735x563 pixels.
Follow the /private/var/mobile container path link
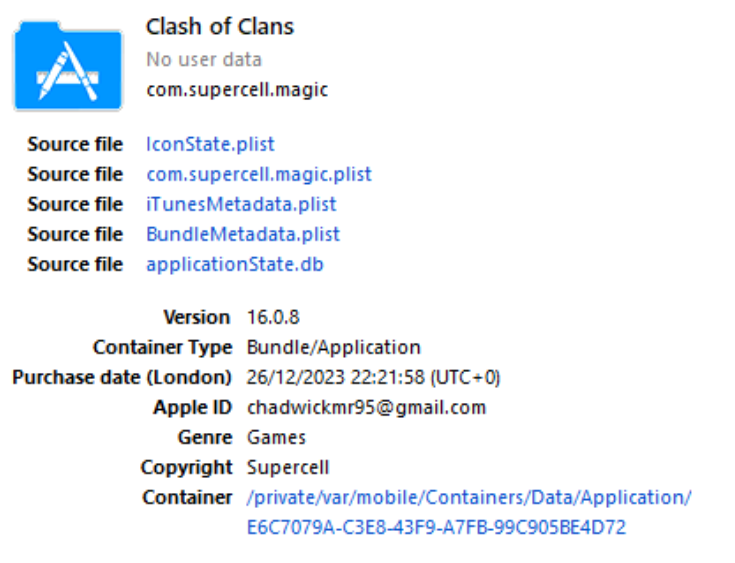(x=469, y=497)
